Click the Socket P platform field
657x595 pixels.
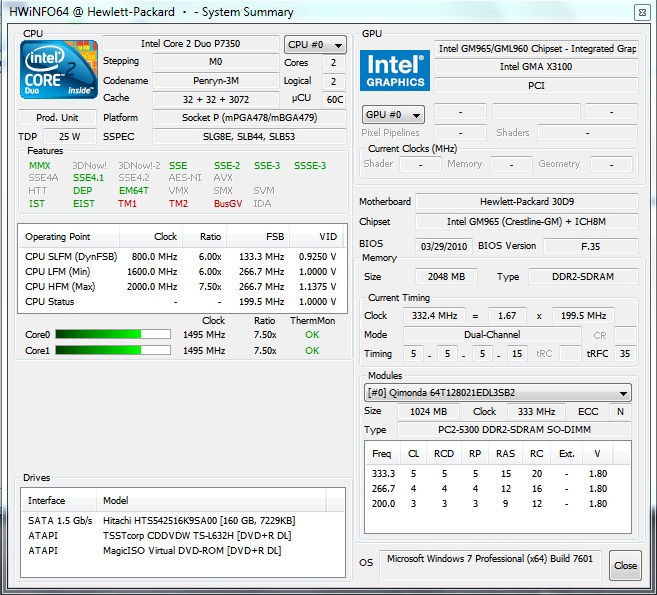[249, 118]
